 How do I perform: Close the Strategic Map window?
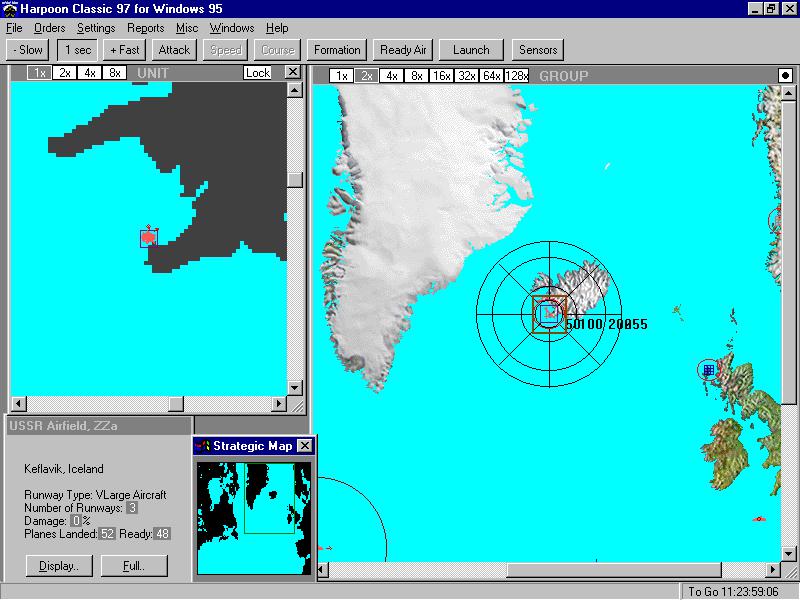coord(305,446)
